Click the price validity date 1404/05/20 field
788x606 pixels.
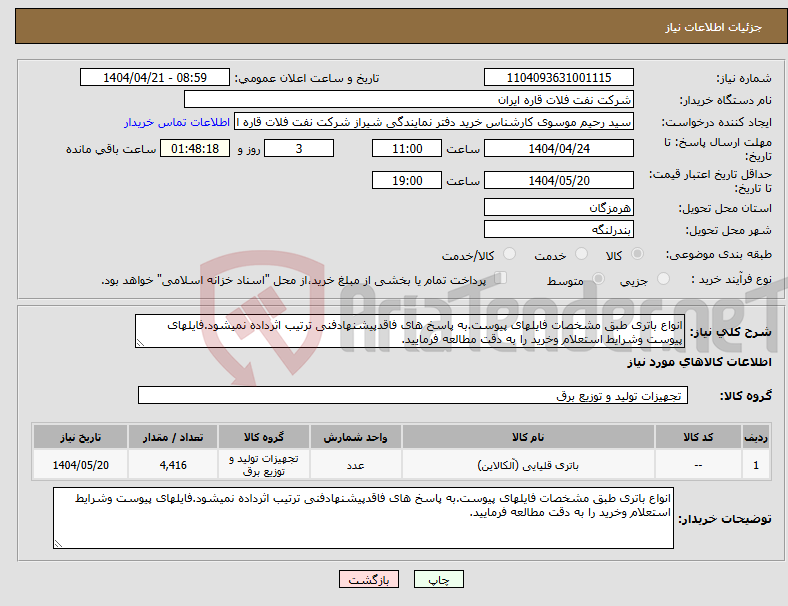(x=559, y=180)
